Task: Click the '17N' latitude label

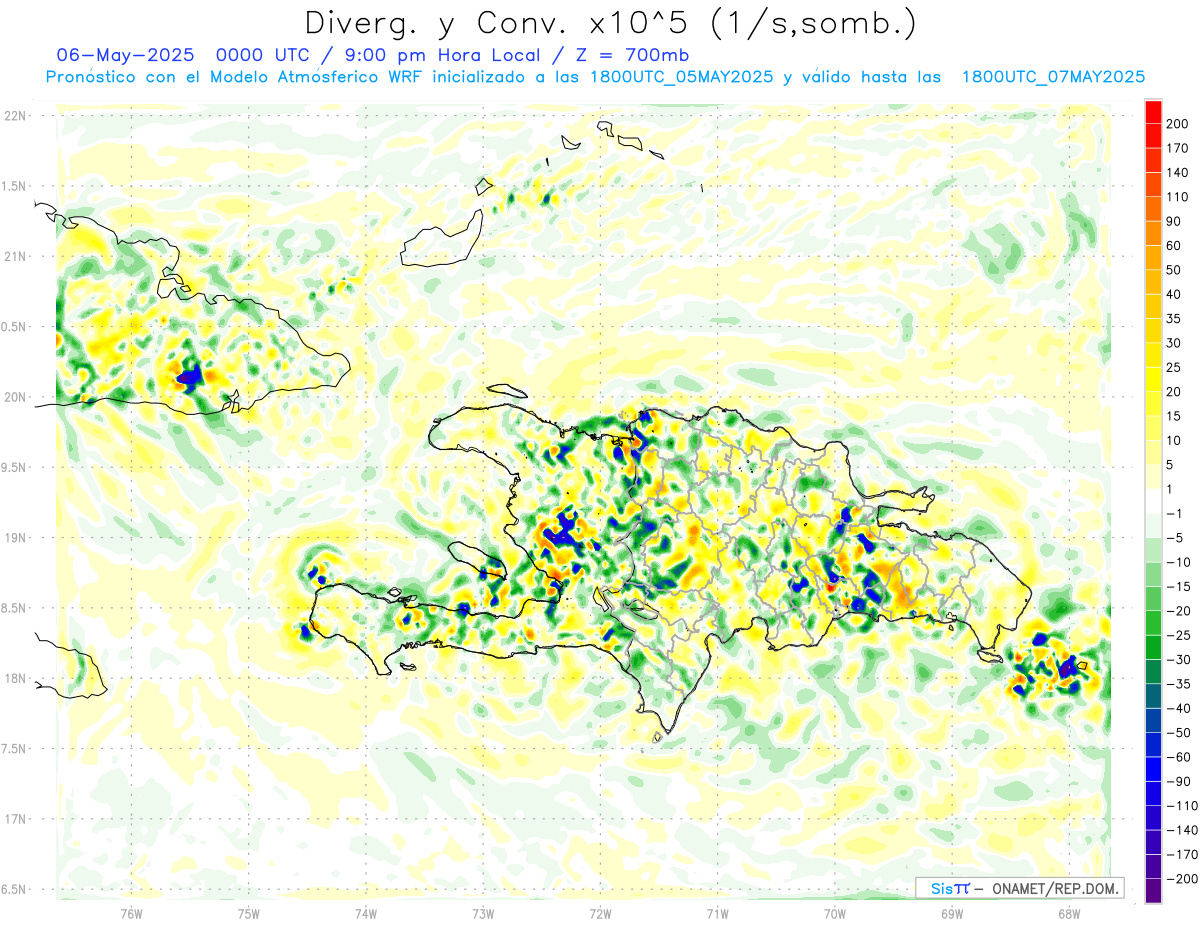Action: point(15,819)
